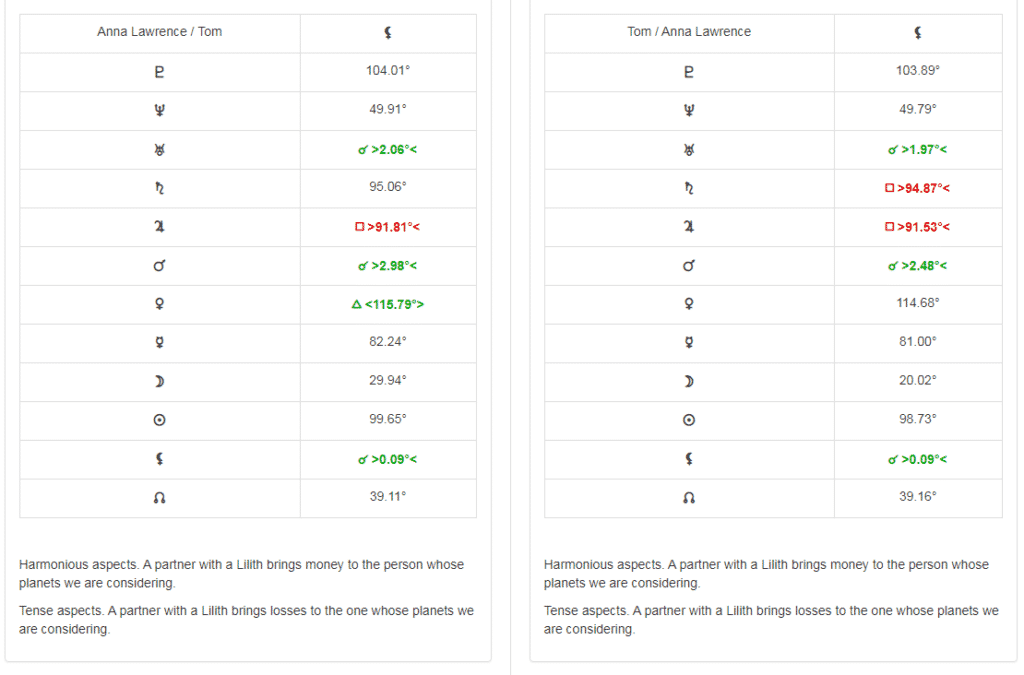Click the 103.89° cell in the right table

coord(918,71)
